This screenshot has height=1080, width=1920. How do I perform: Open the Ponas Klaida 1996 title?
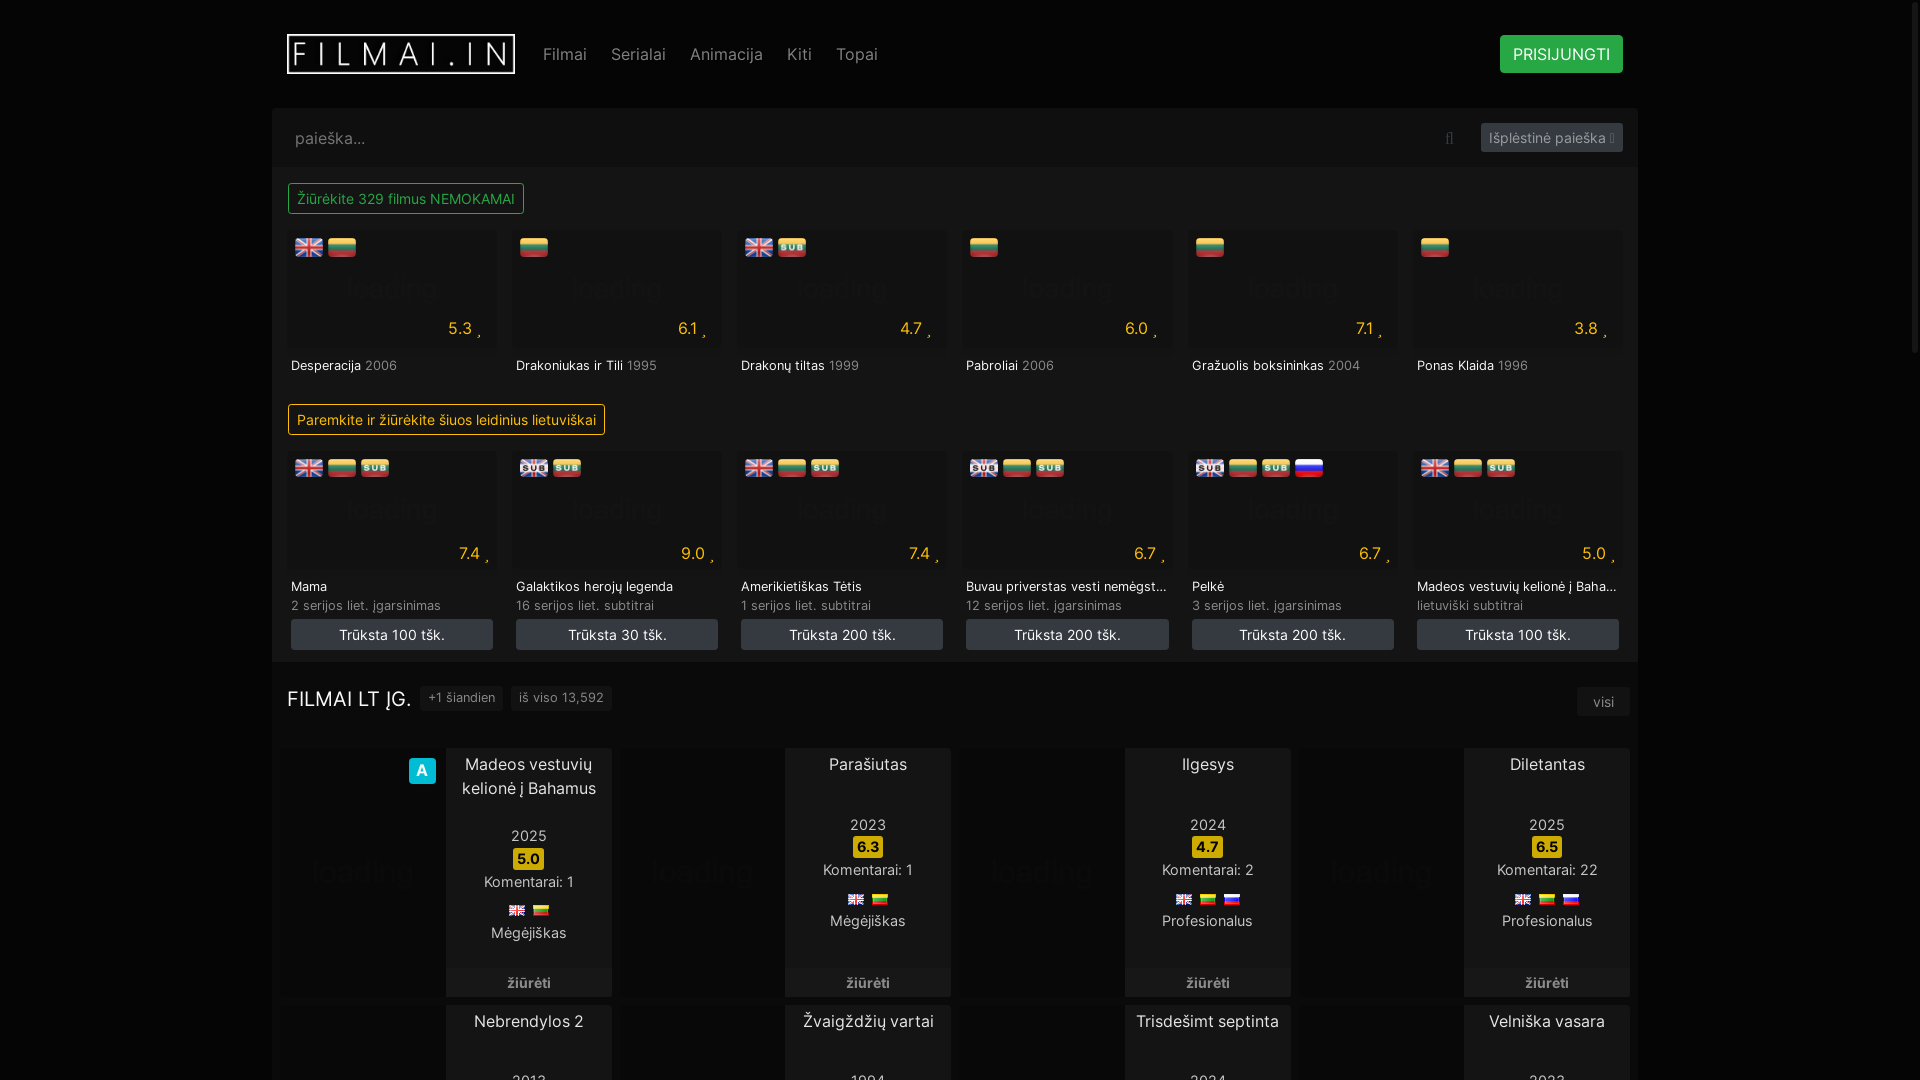[x=1472, y=366]
